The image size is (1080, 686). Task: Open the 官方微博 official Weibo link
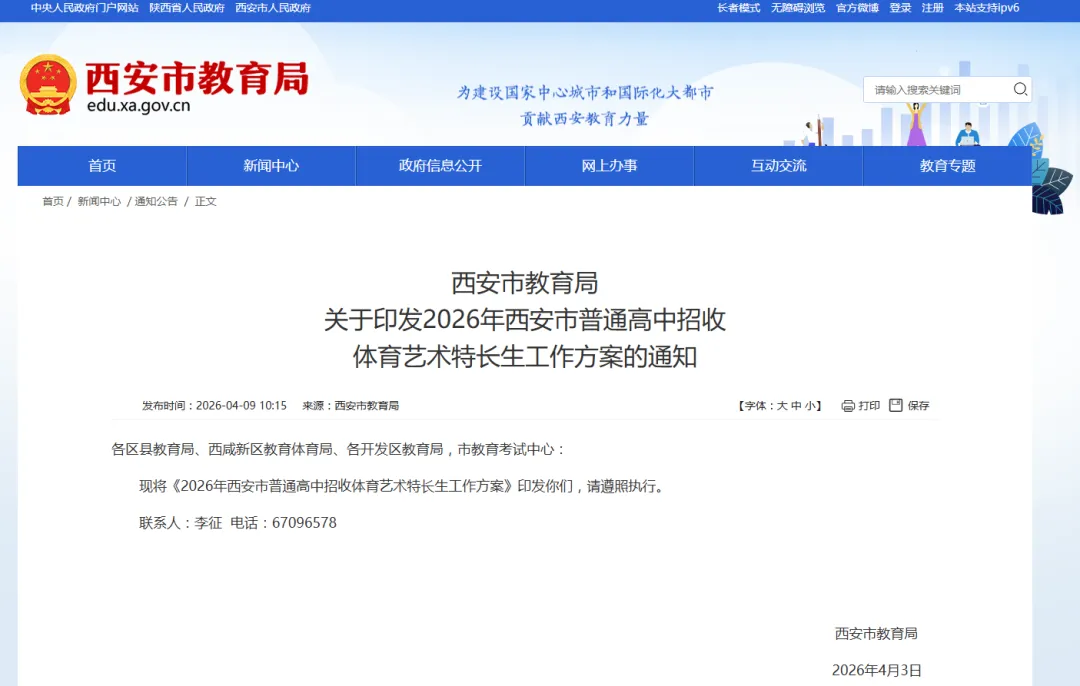857,8
